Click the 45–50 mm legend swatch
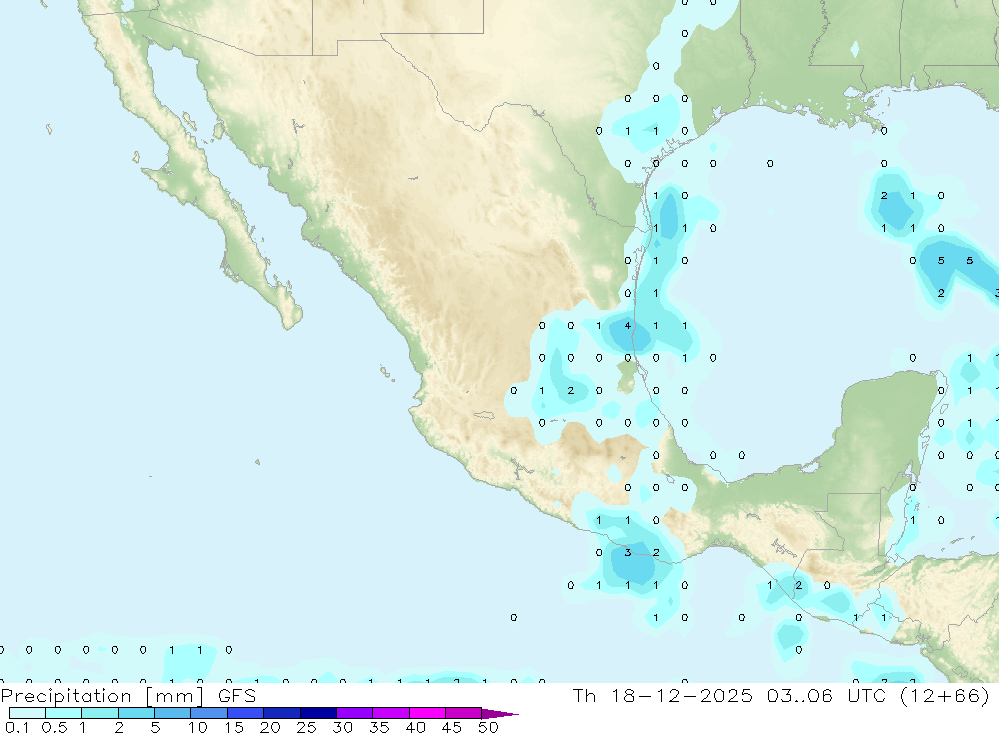Viewport: 1000px width, 733px height. [x=464, y=713]
